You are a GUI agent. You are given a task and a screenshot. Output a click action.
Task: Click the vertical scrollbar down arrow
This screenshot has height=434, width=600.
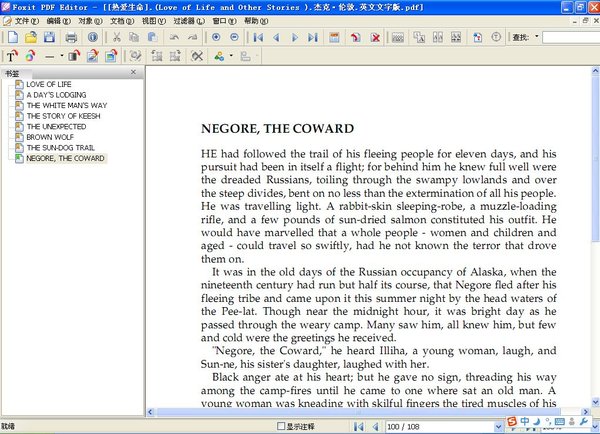tap(595, 402)
